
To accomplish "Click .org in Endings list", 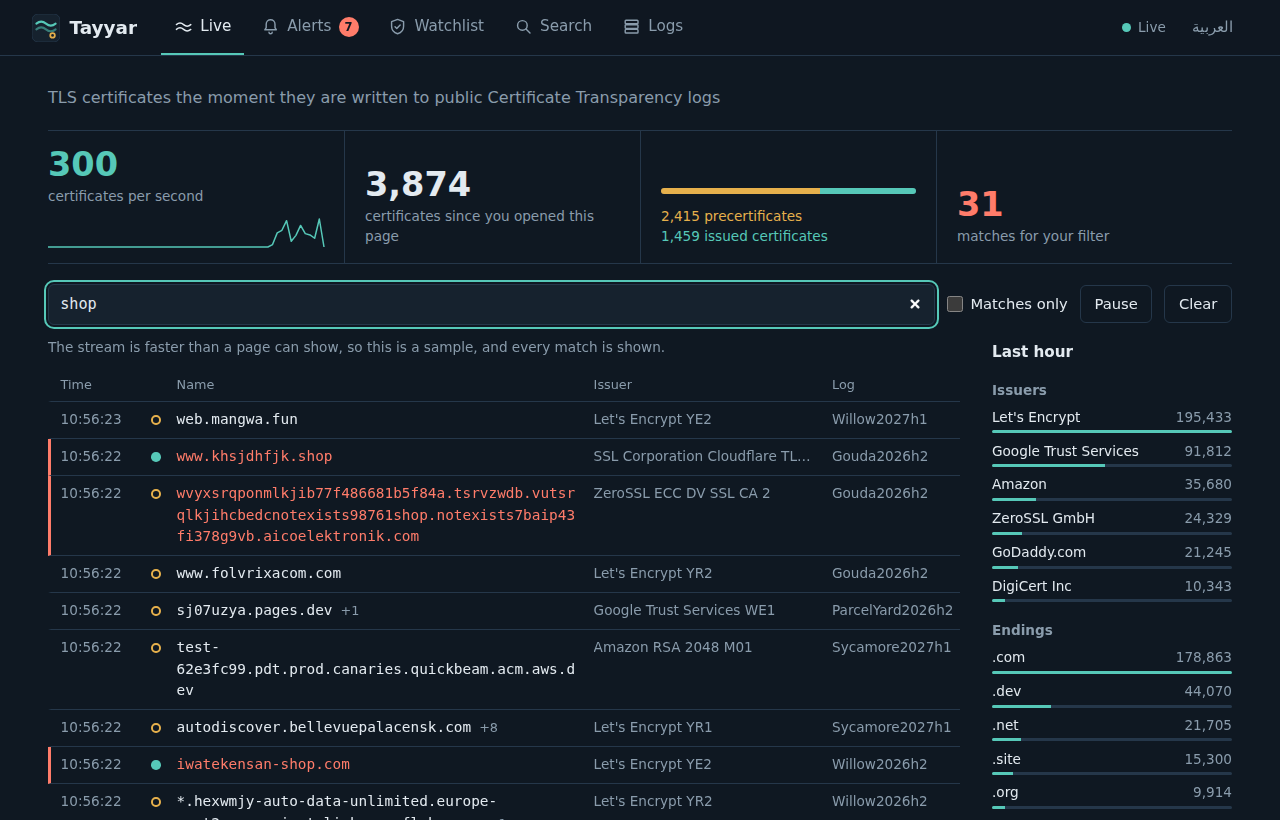I will coord(1005,793).
